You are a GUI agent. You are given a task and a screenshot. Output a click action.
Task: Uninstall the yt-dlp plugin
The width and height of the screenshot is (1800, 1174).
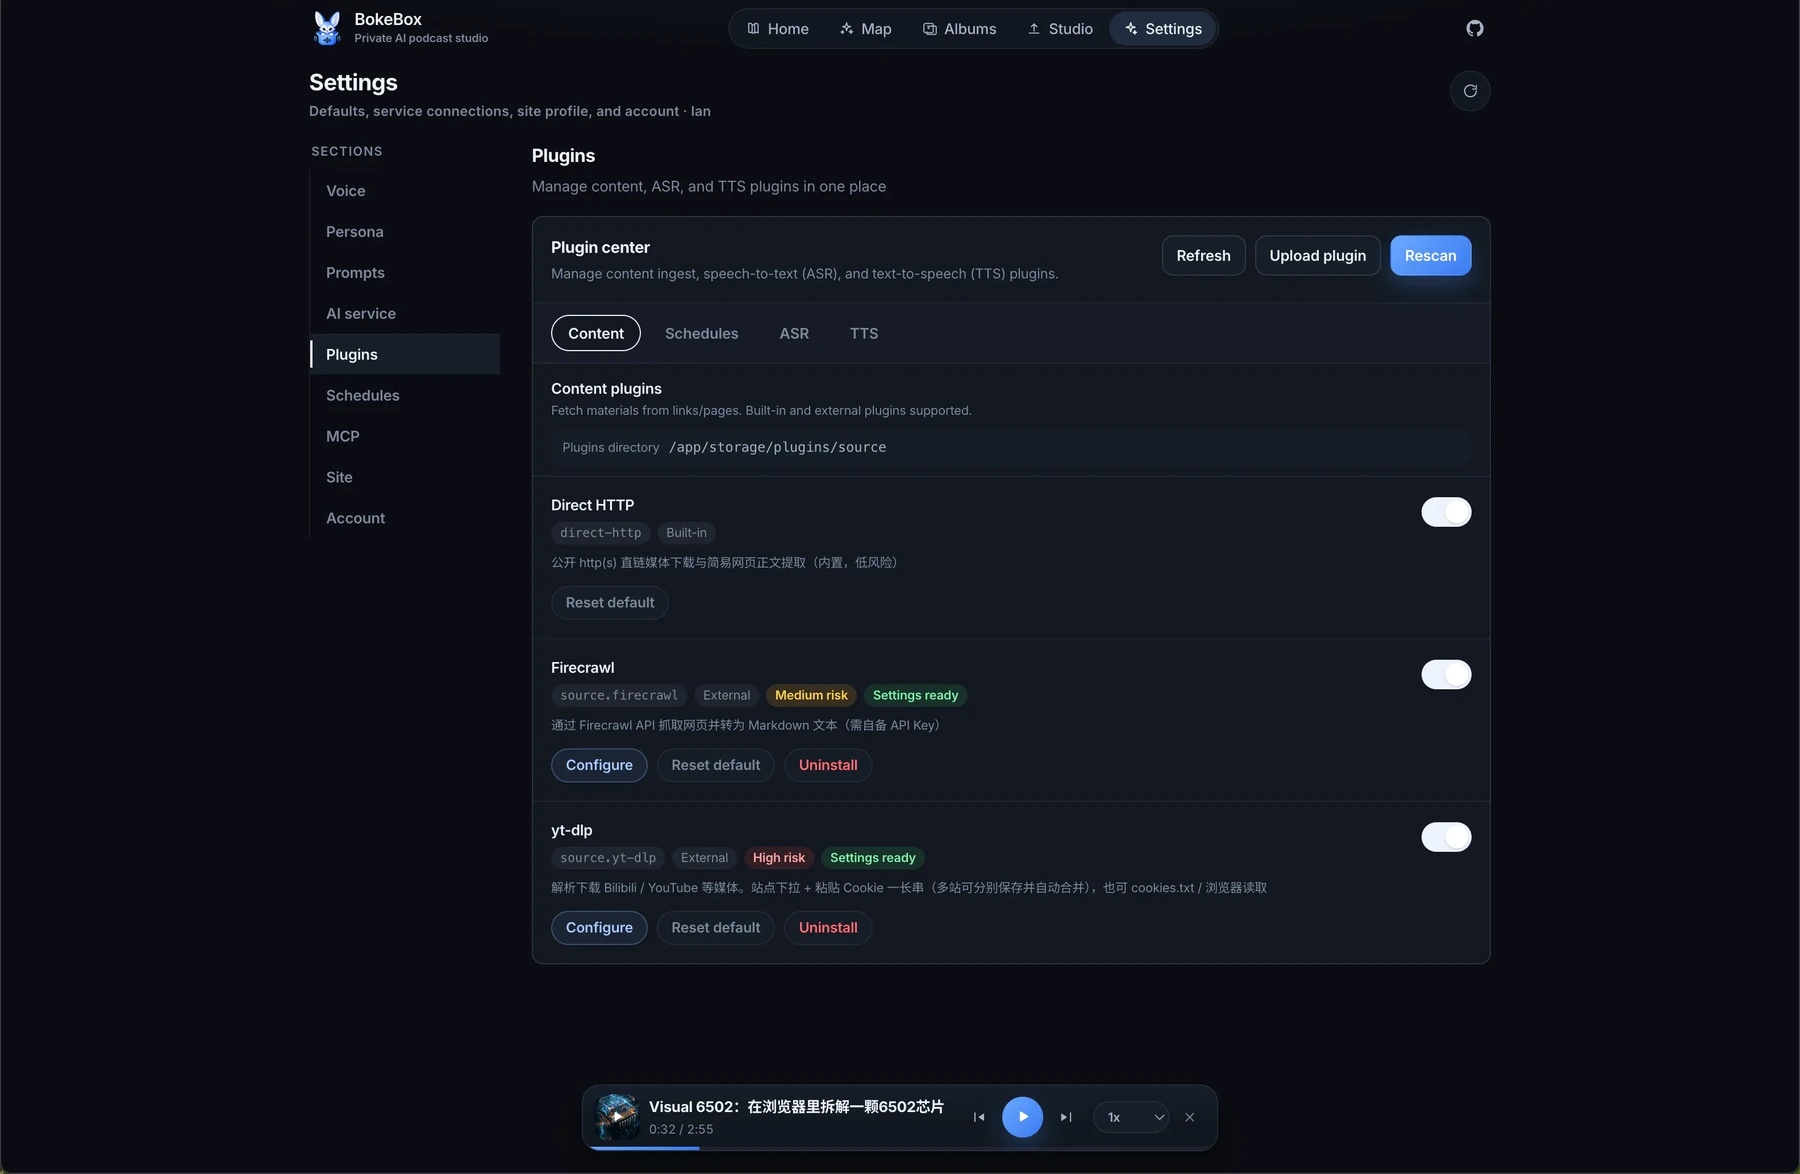pyautogui.click(x=828, y=928)
